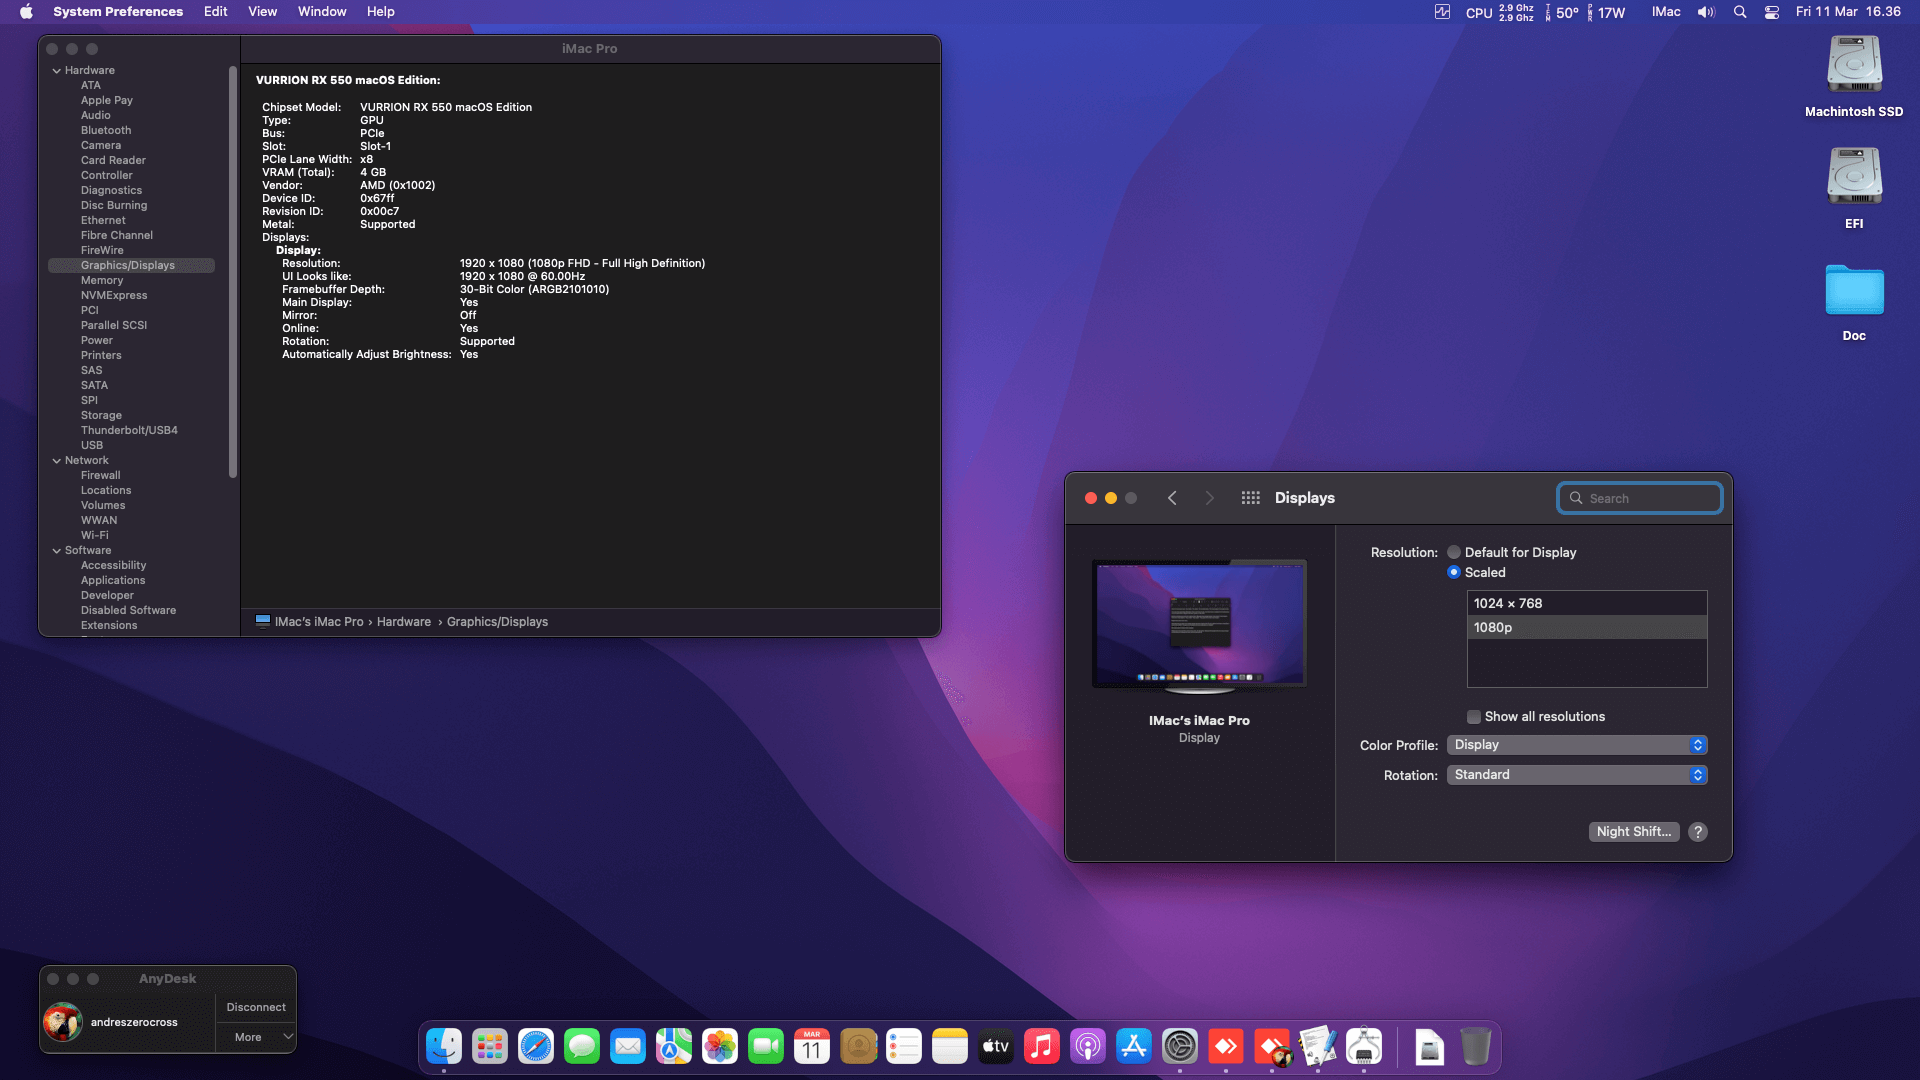Open the Trash in the dock
This screenshot has height=1080, width=1920.
(1476, 1047)
